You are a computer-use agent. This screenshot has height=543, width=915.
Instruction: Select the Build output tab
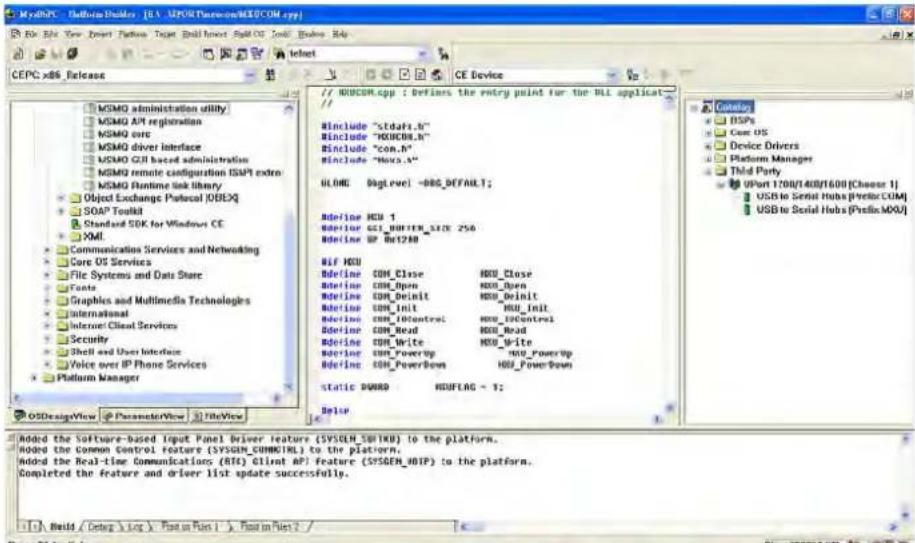pyautogui.click(x=62, y=527)
